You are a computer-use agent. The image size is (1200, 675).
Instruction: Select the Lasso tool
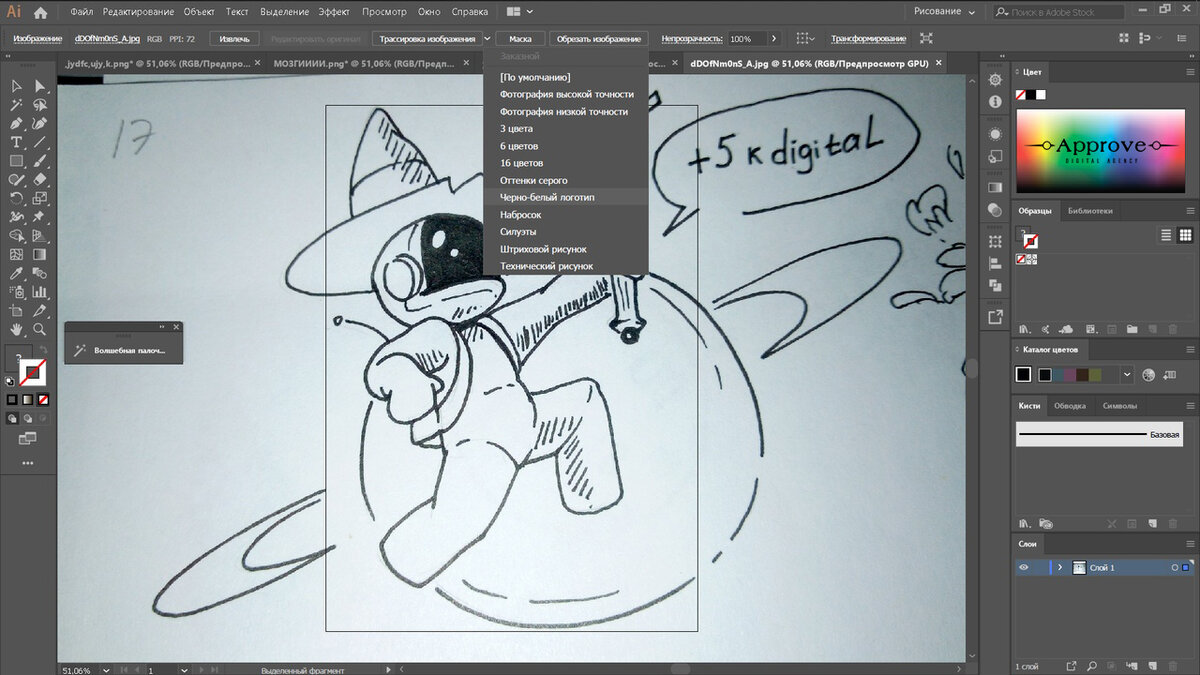40,105
